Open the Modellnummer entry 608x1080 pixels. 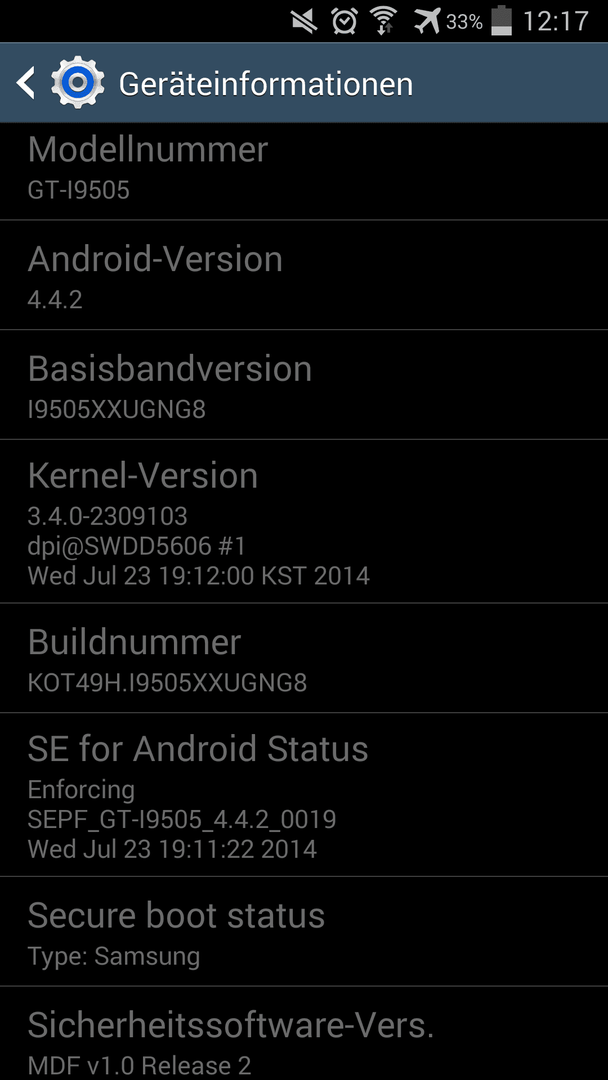point(304,172)
